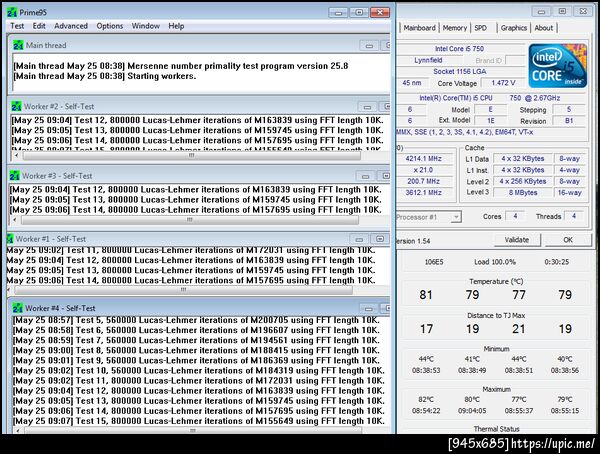Screen dimensions: 600x454
Task: Click Worker #1 Test 11 M172031 log line
Action: (191, 250)
